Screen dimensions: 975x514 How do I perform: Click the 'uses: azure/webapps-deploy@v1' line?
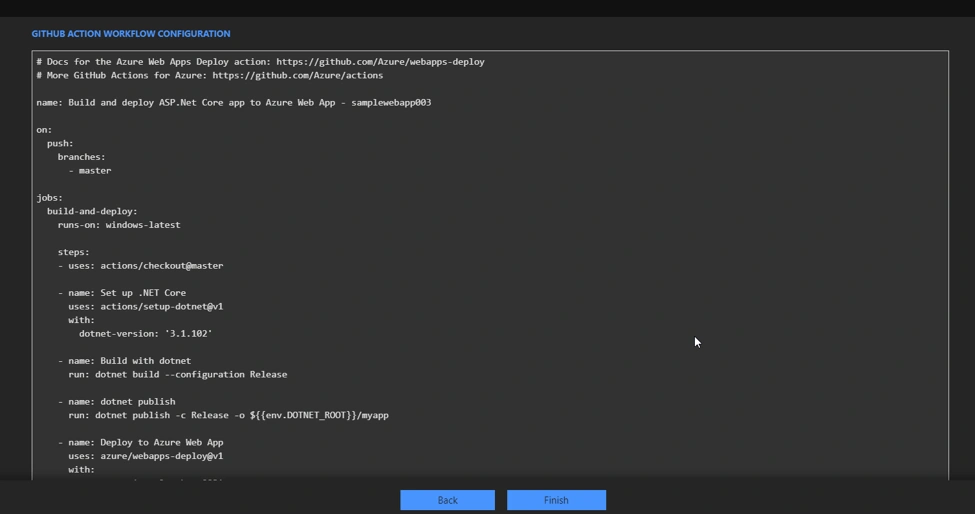(x=146, y=456)
